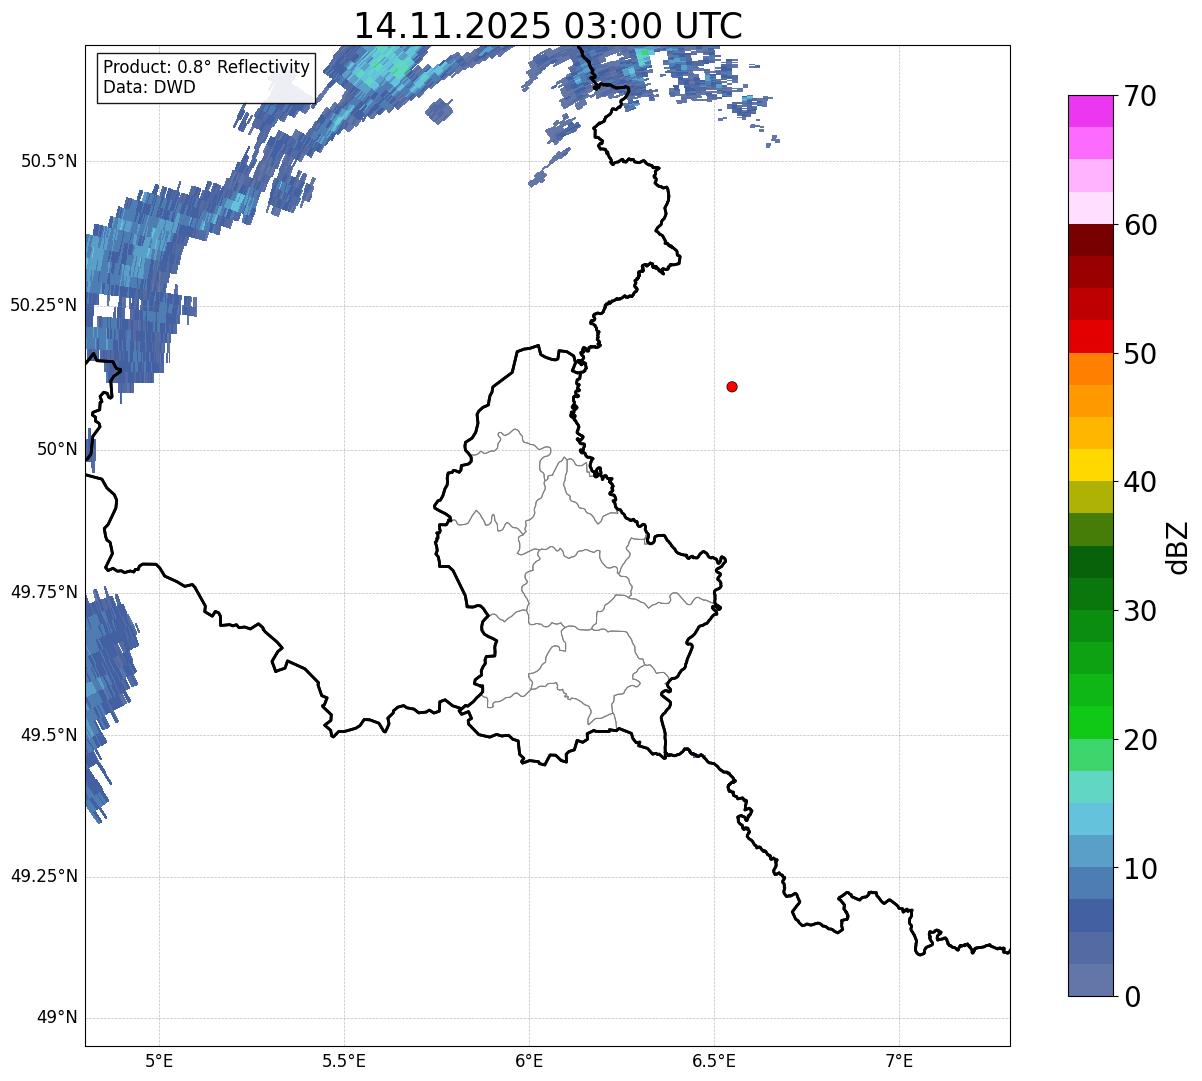Screen dimensions: 1202x1081
Task: Click the 6.5°E longitude label
Action: coord(714,1061)
